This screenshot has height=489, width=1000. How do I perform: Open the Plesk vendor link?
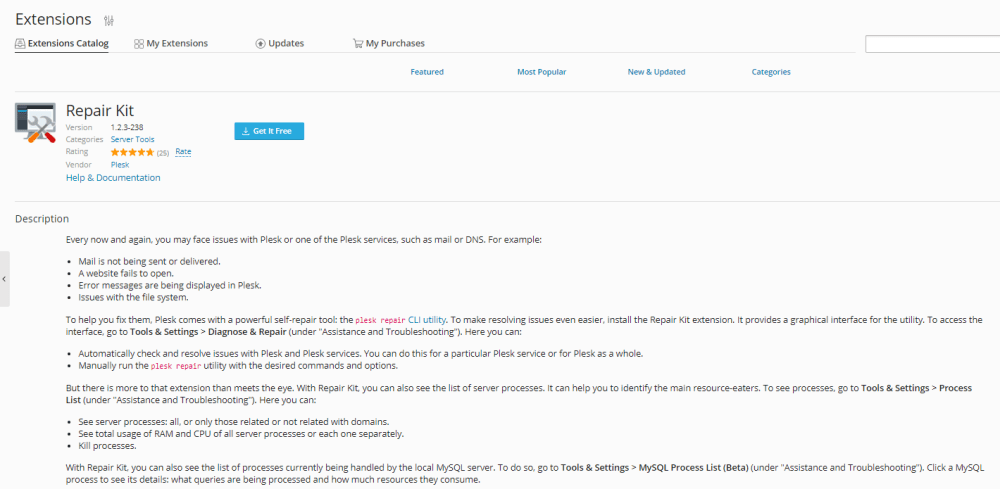click(120, 164)
